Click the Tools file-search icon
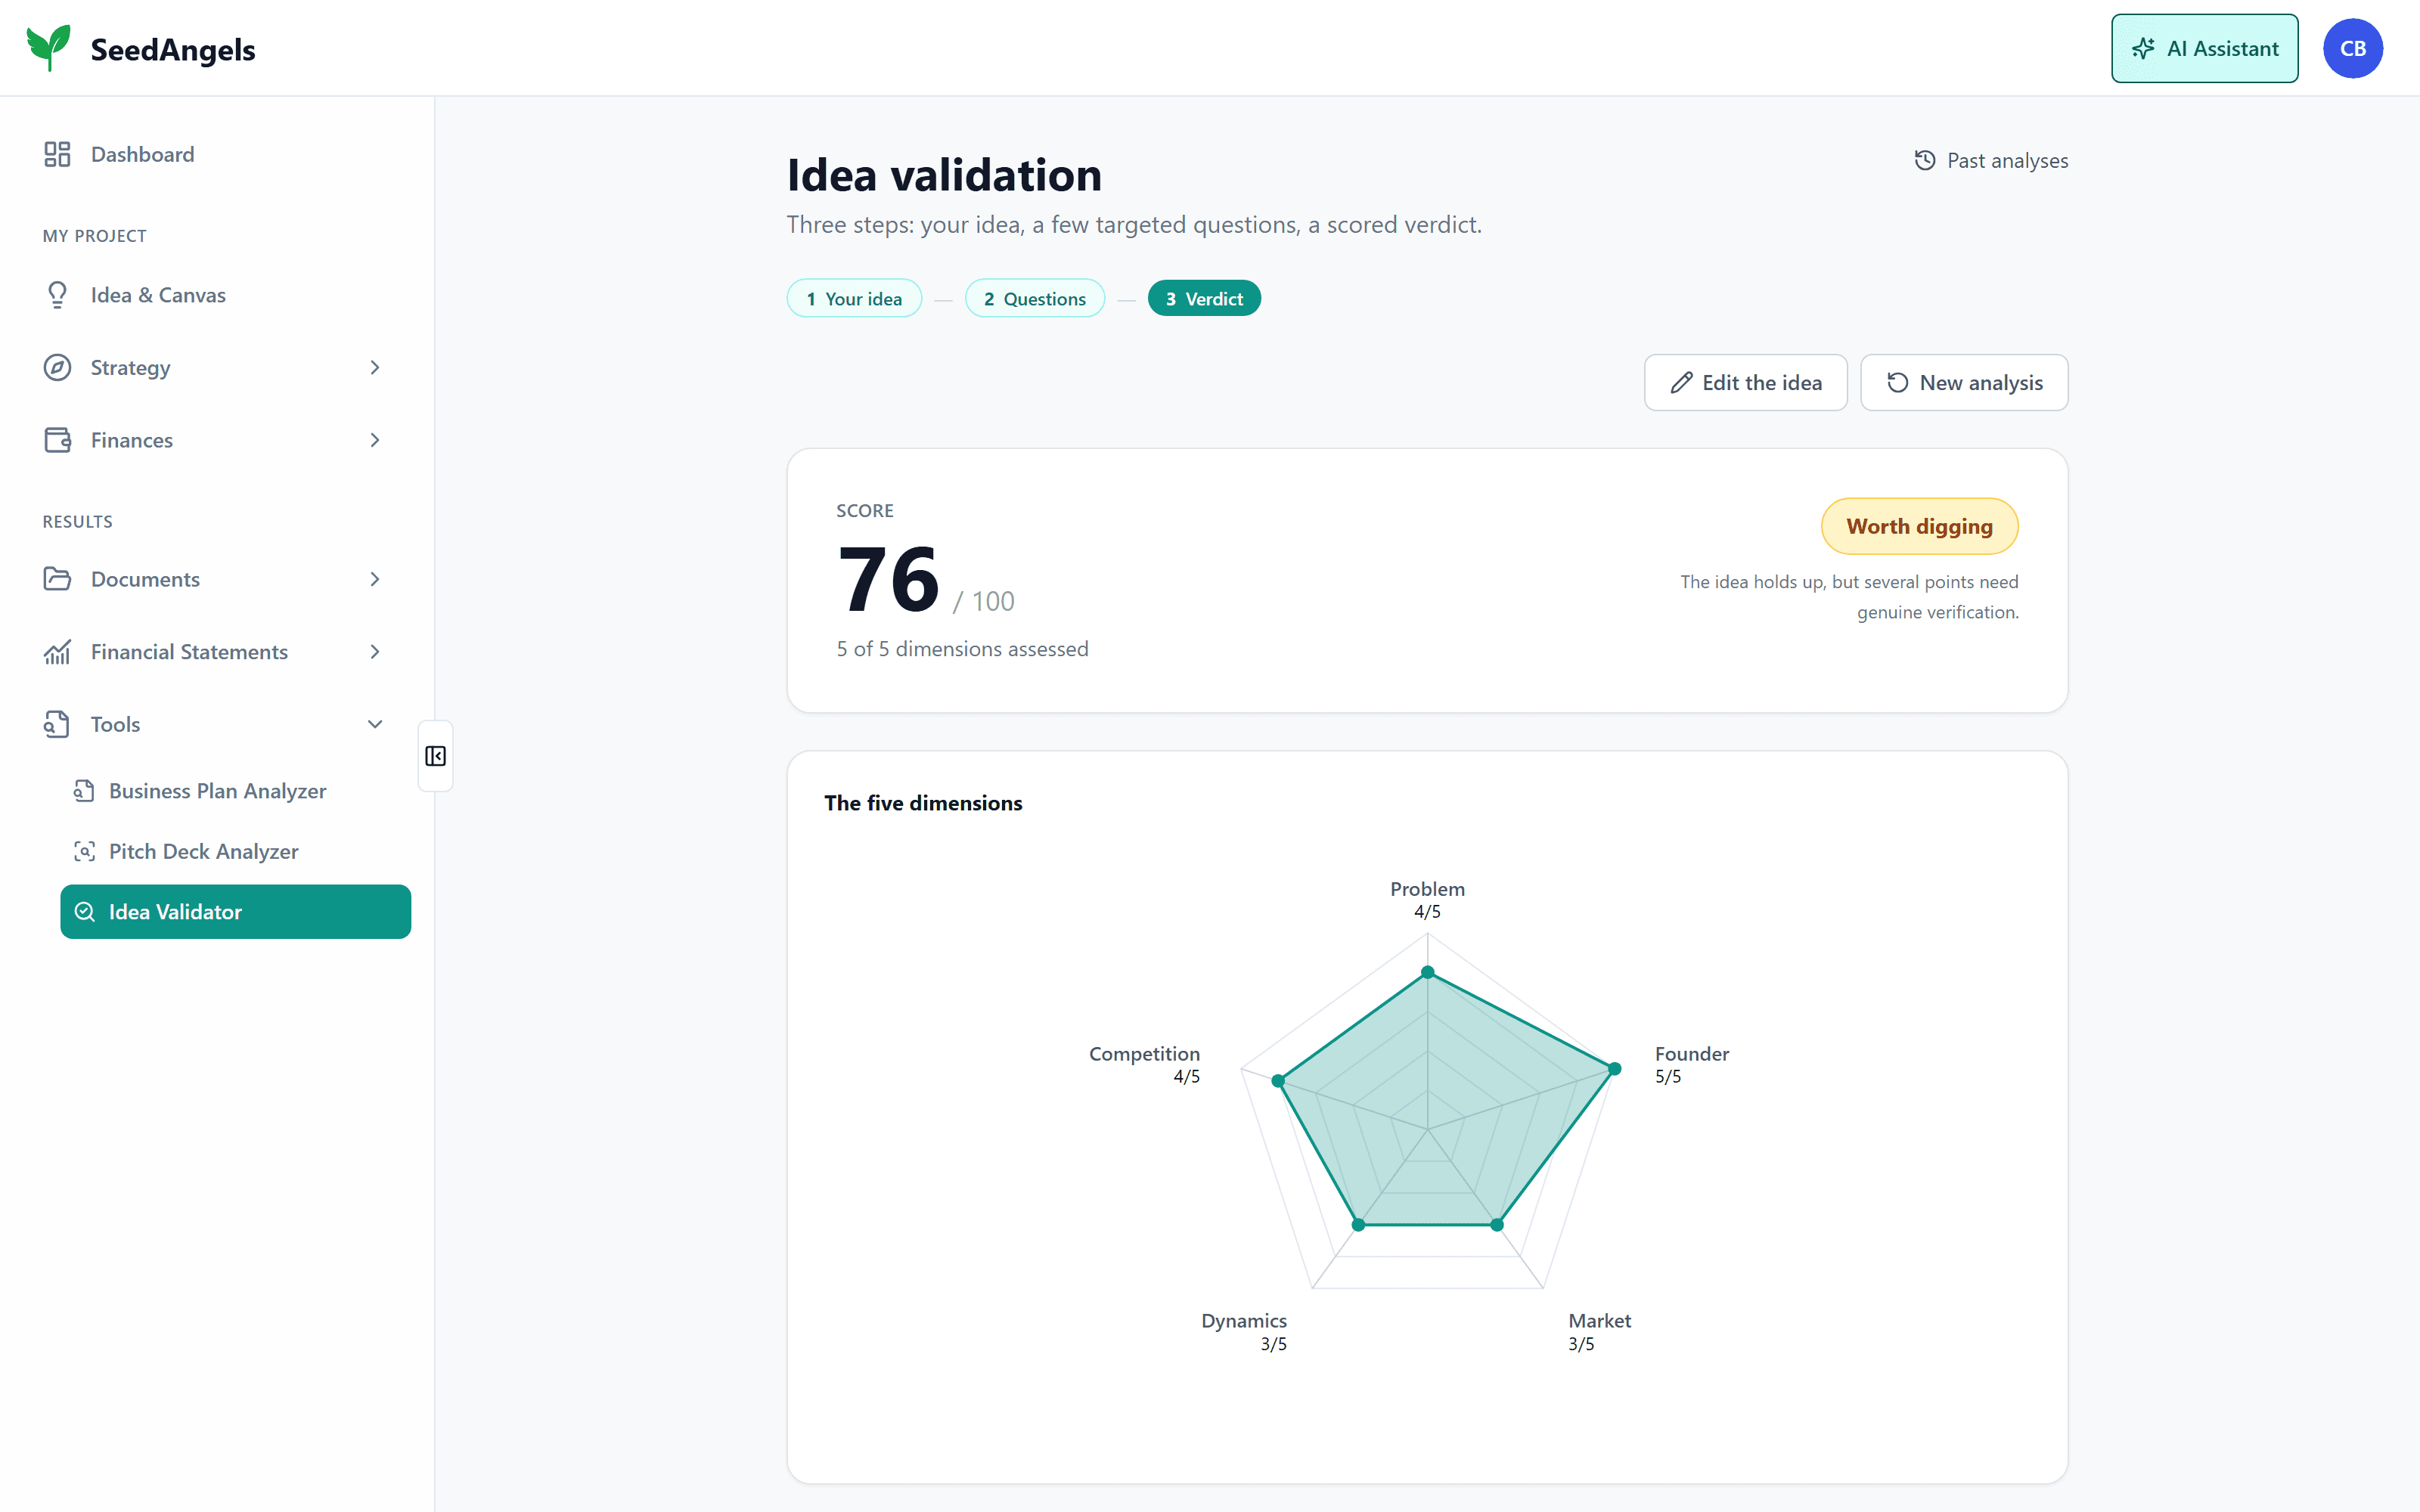 coord(57,724)
